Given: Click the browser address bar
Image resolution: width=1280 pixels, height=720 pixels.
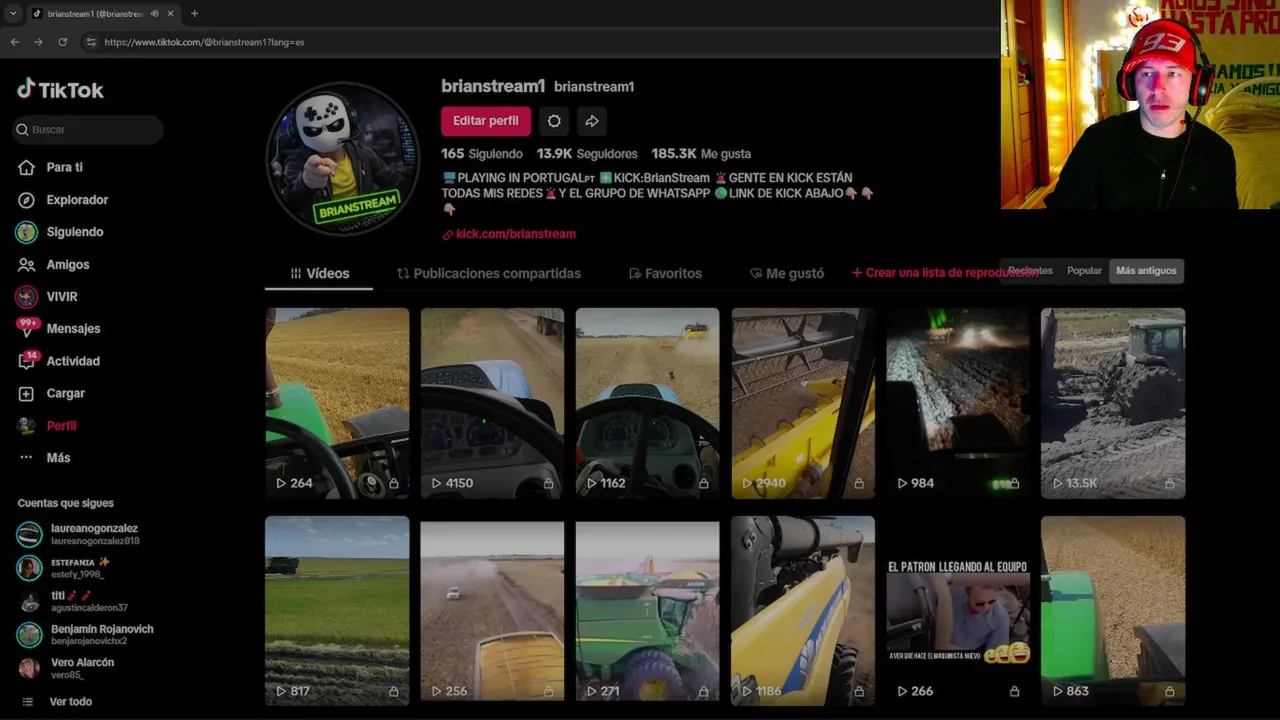Looking at the screenshot, I should (540, 42).
